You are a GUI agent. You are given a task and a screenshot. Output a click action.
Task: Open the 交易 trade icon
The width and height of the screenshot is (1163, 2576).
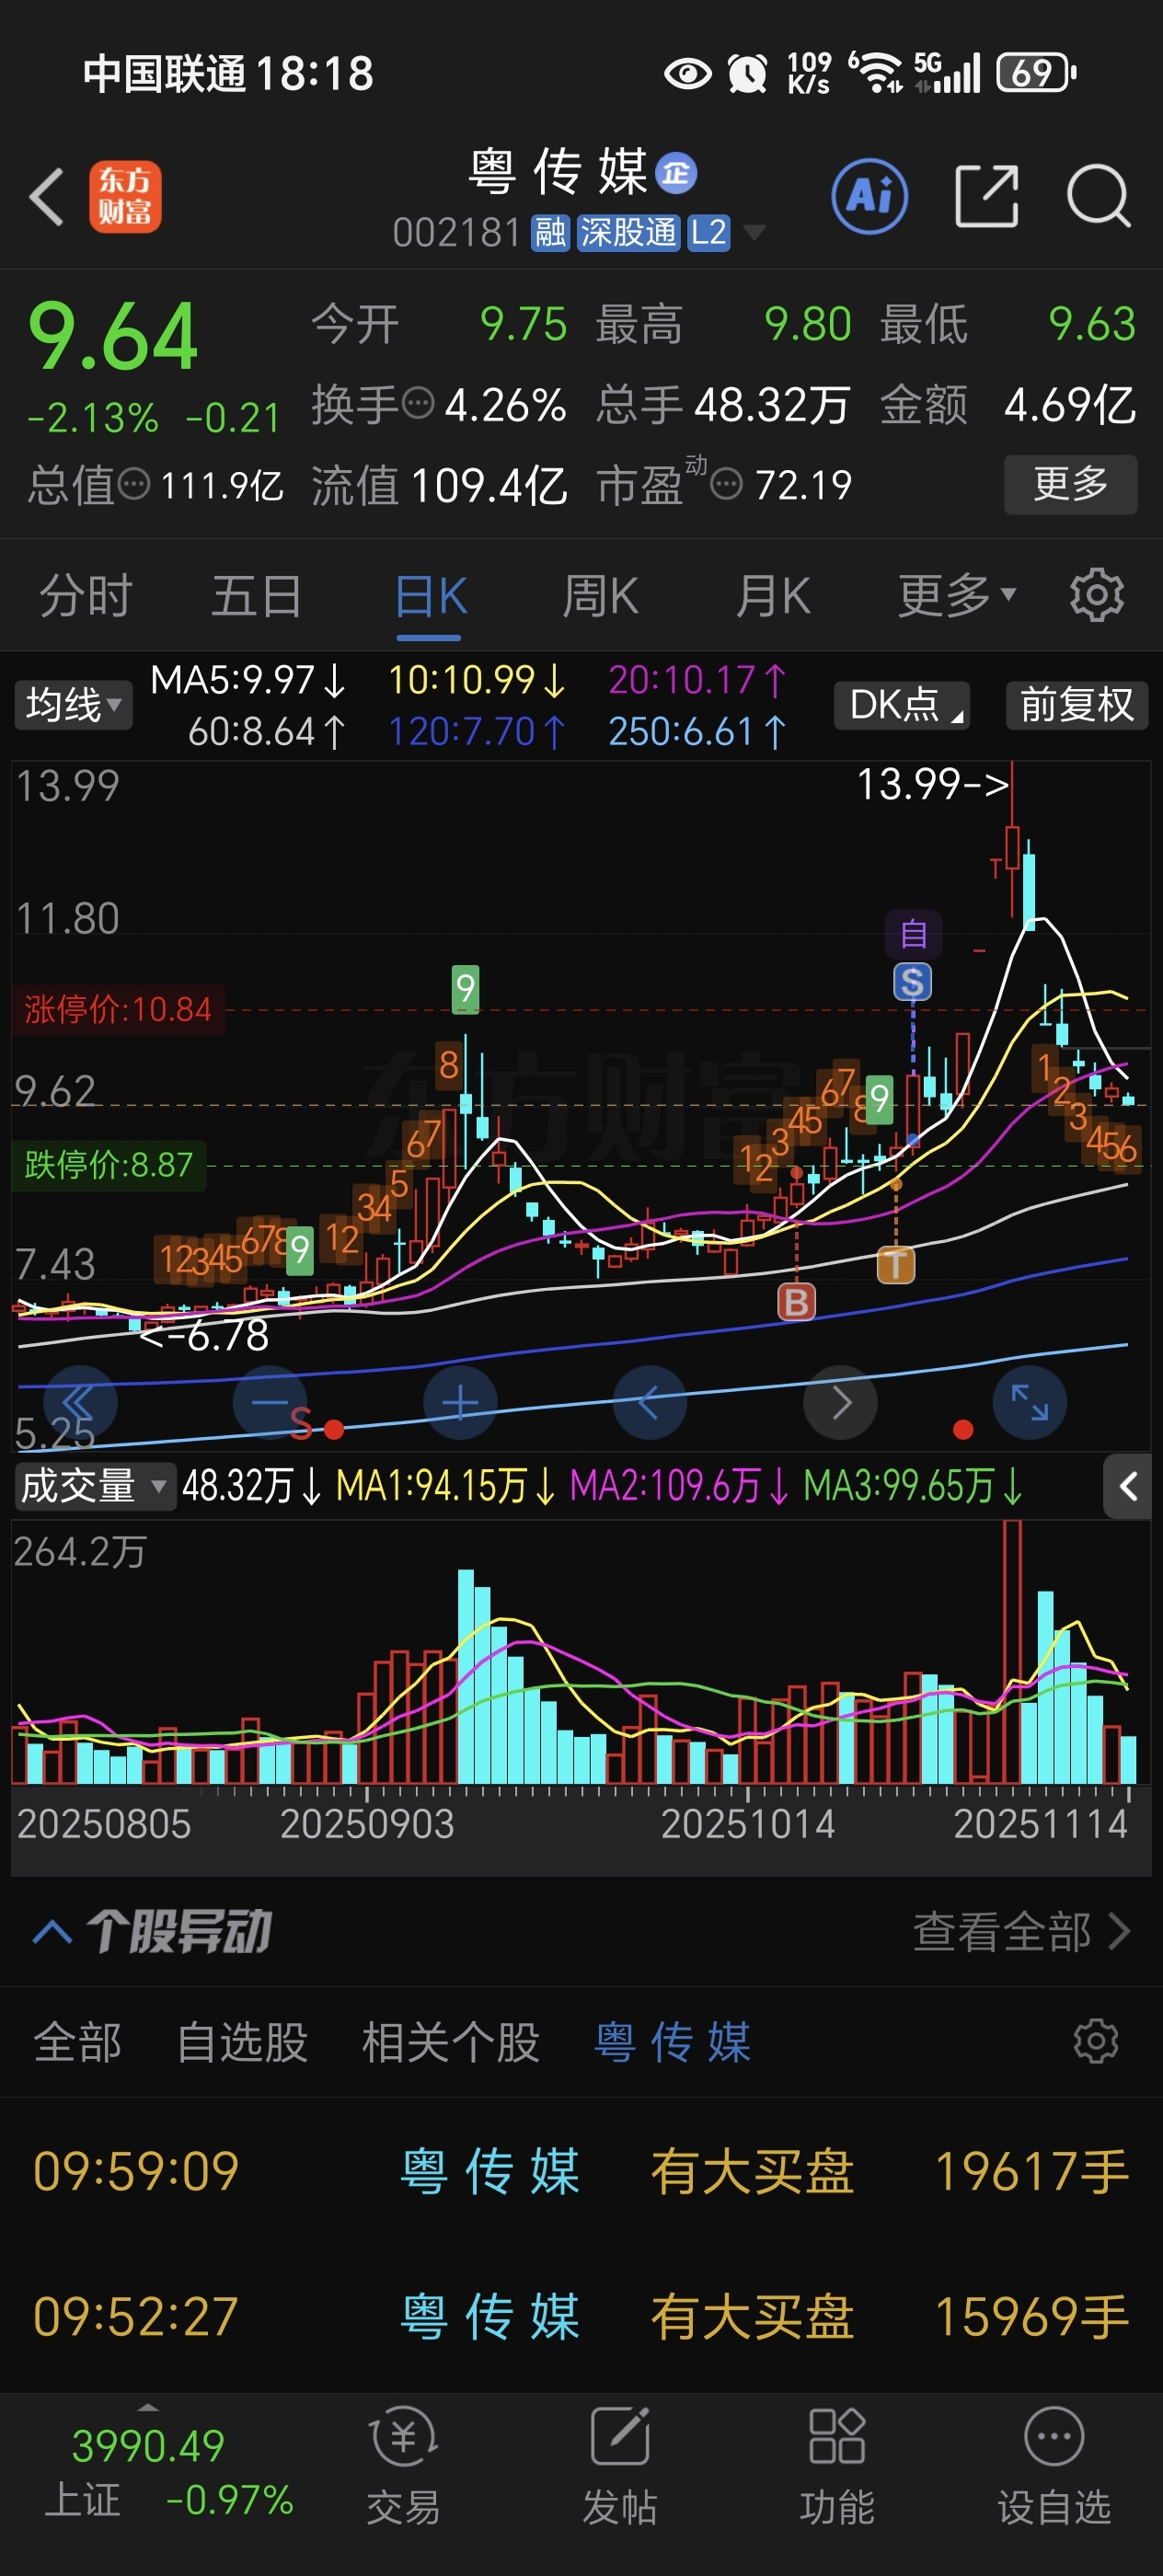403,2466
